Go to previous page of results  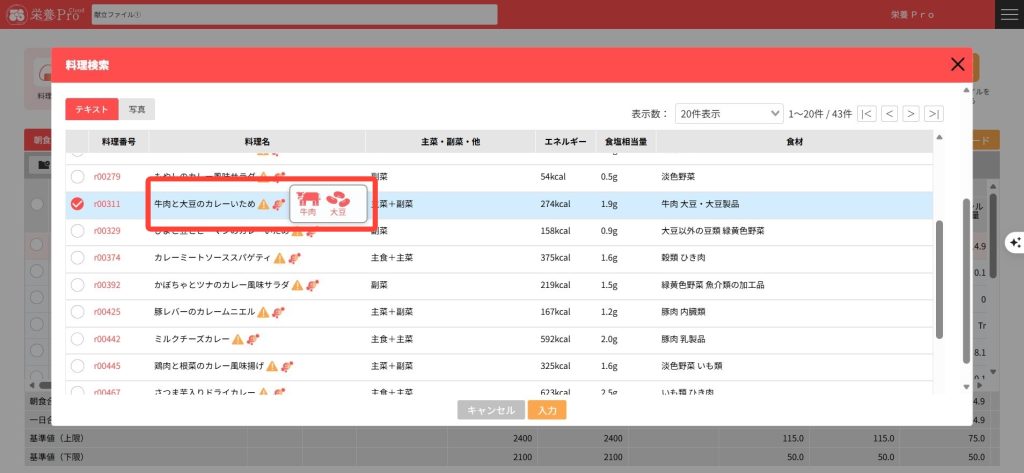pyautogui.click(x=889, y=114)
